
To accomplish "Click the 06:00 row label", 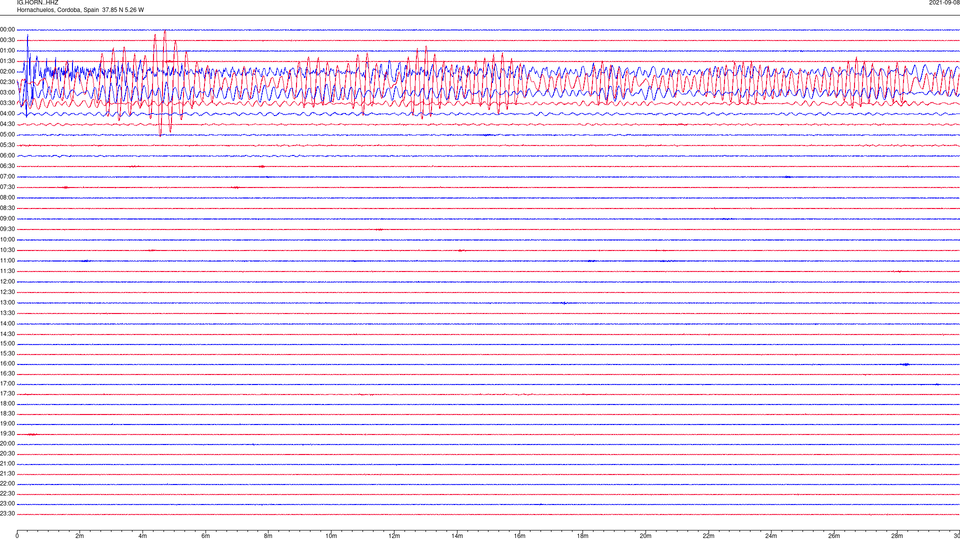I will 7,156.
